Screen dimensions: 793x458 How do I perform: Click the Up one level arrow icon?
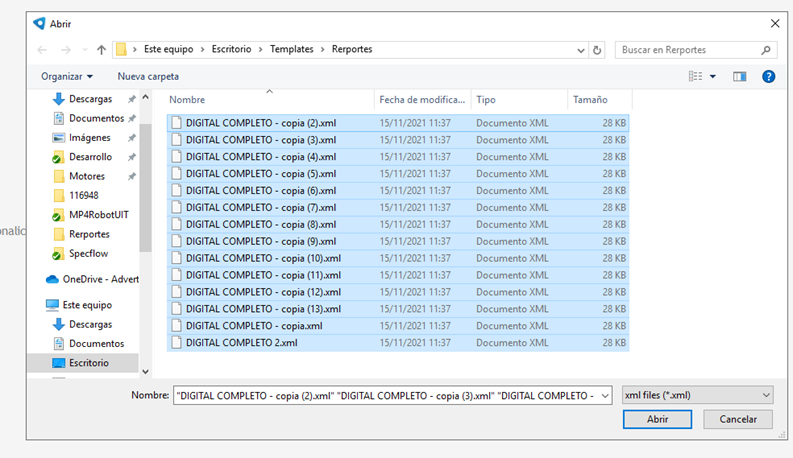[101, 50]
